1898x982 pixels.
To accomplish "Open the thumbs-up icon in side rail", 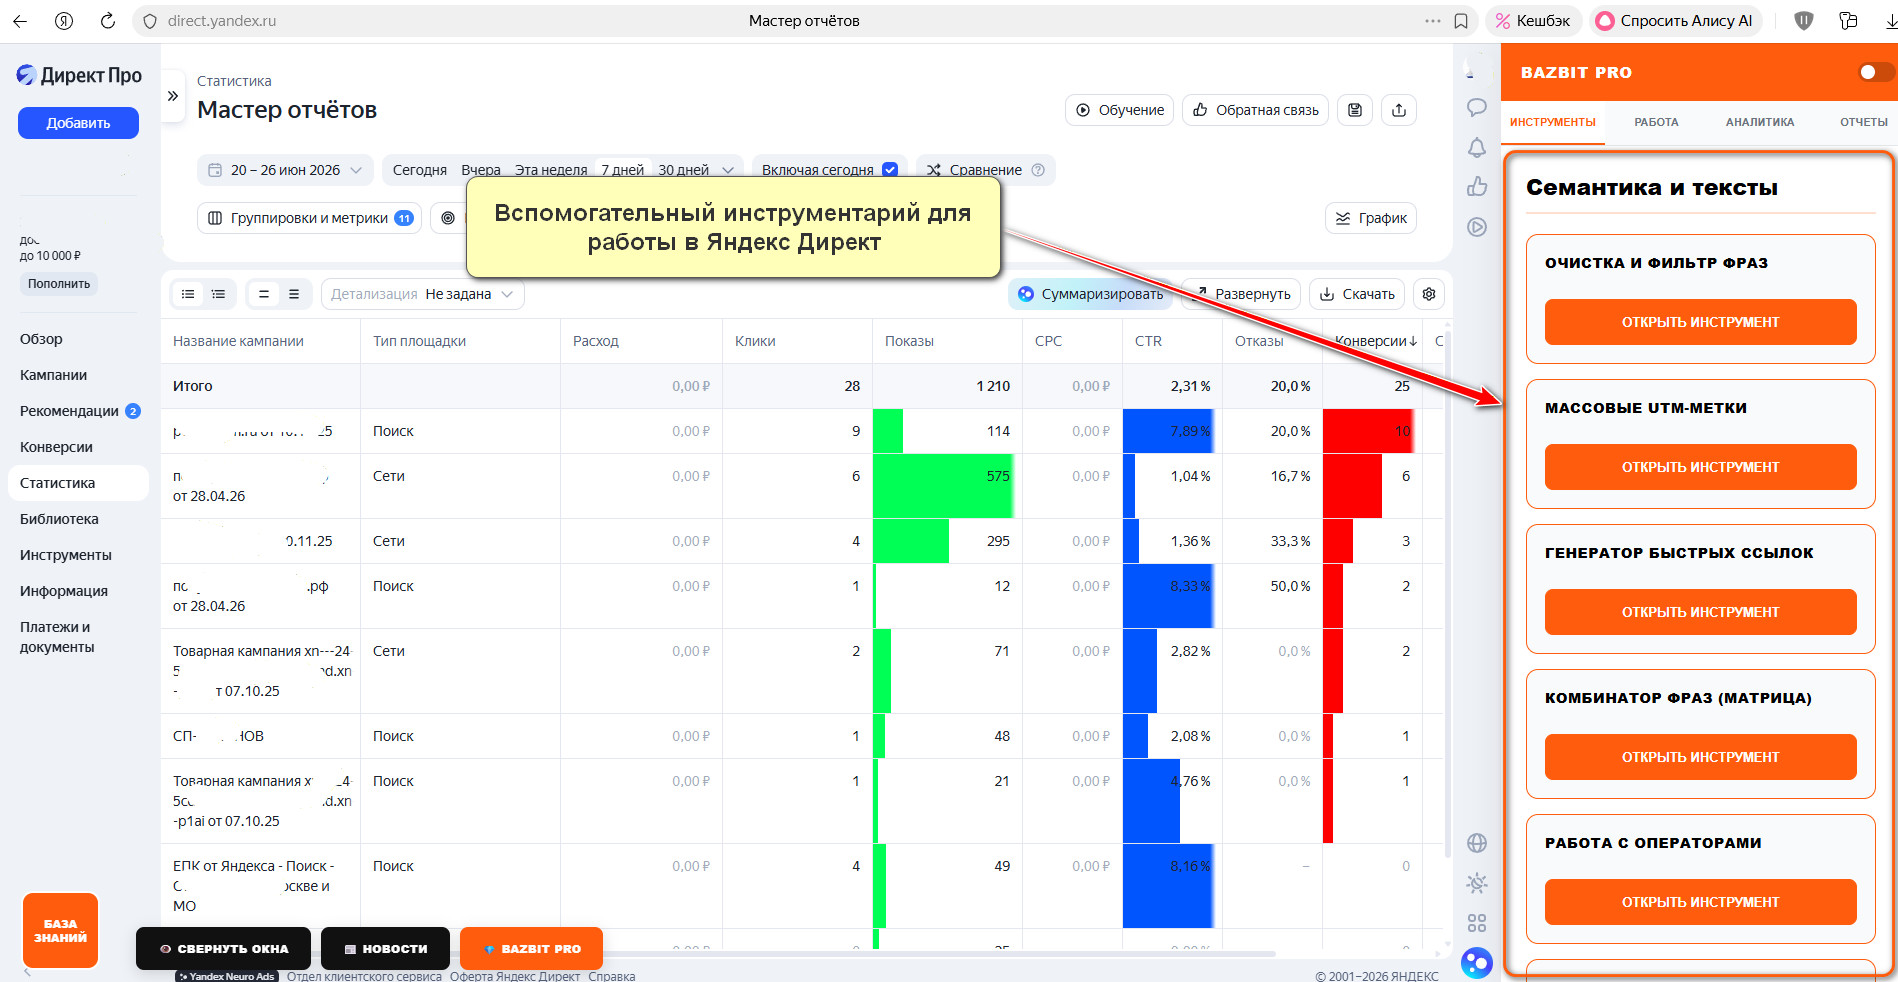I will tap(1476, 187).
